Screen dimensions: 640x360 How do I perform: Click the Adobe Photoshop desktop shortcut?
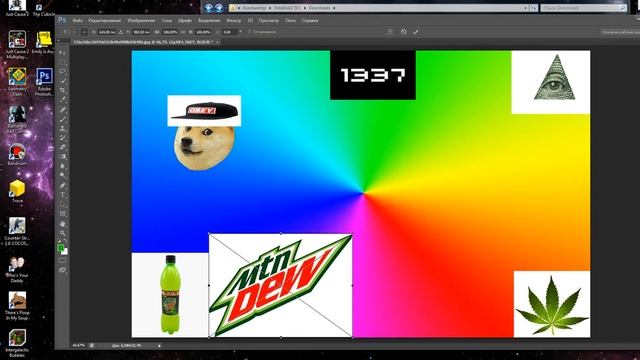[44, 82]
